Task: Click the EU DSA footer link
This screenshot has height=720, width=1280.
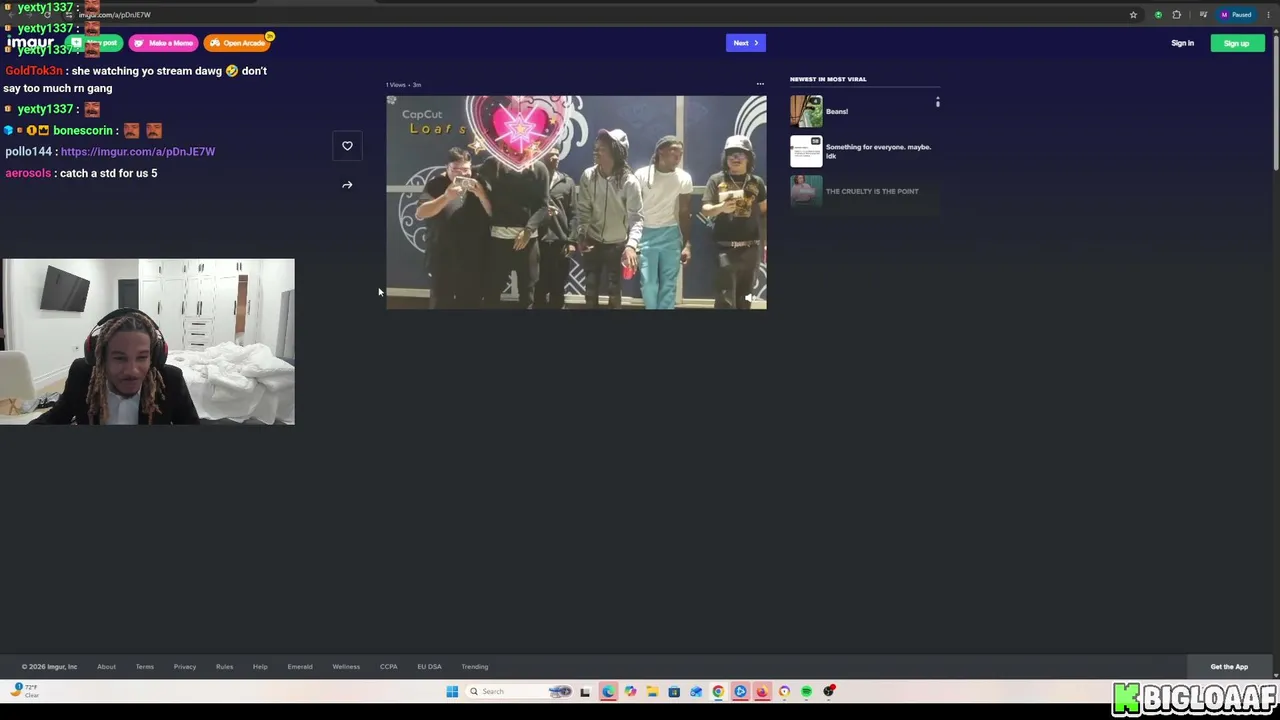Action: pyautogui.click(x=429, y=667)
